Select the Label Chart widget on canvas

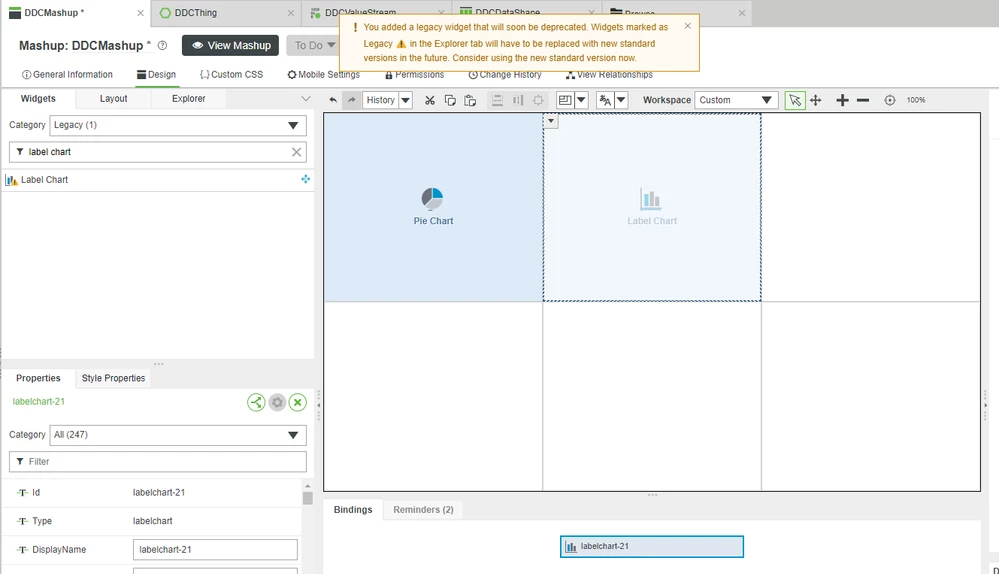652,207
